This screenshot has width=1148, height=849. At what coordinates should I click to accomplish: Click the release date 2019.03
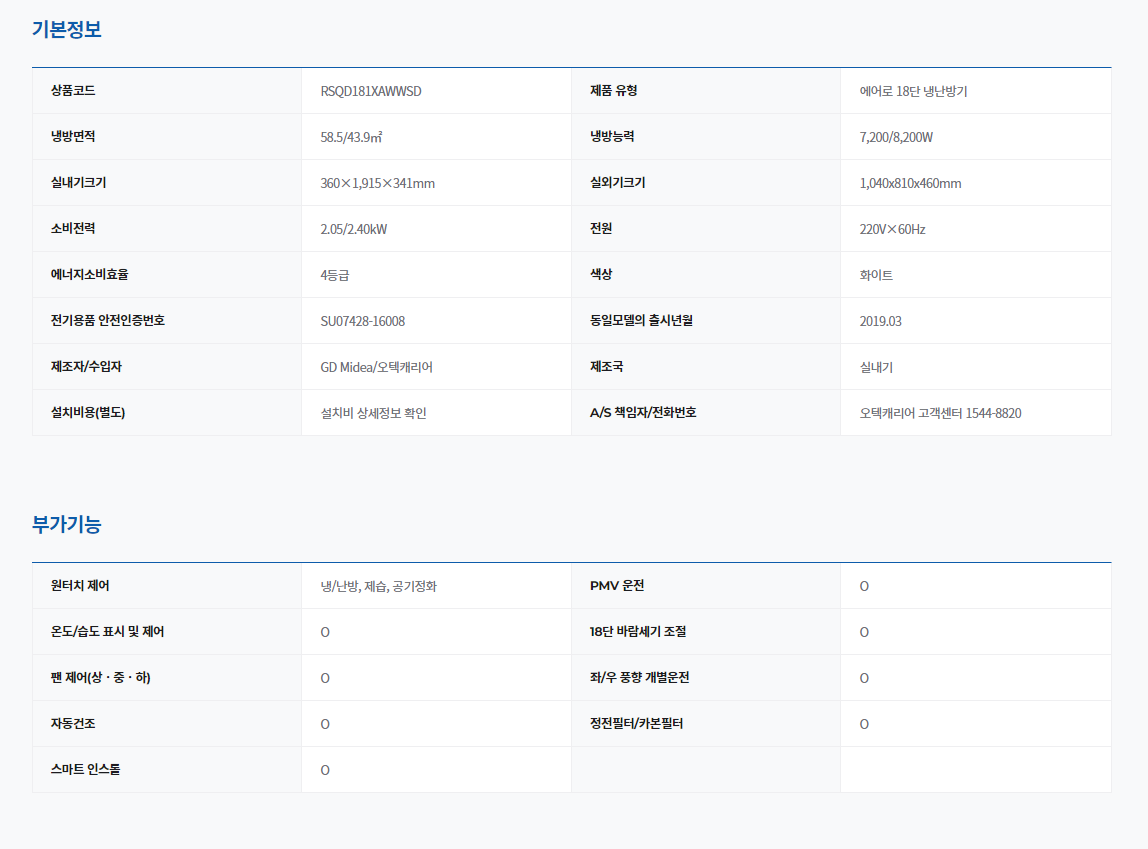tap(880, 321)
